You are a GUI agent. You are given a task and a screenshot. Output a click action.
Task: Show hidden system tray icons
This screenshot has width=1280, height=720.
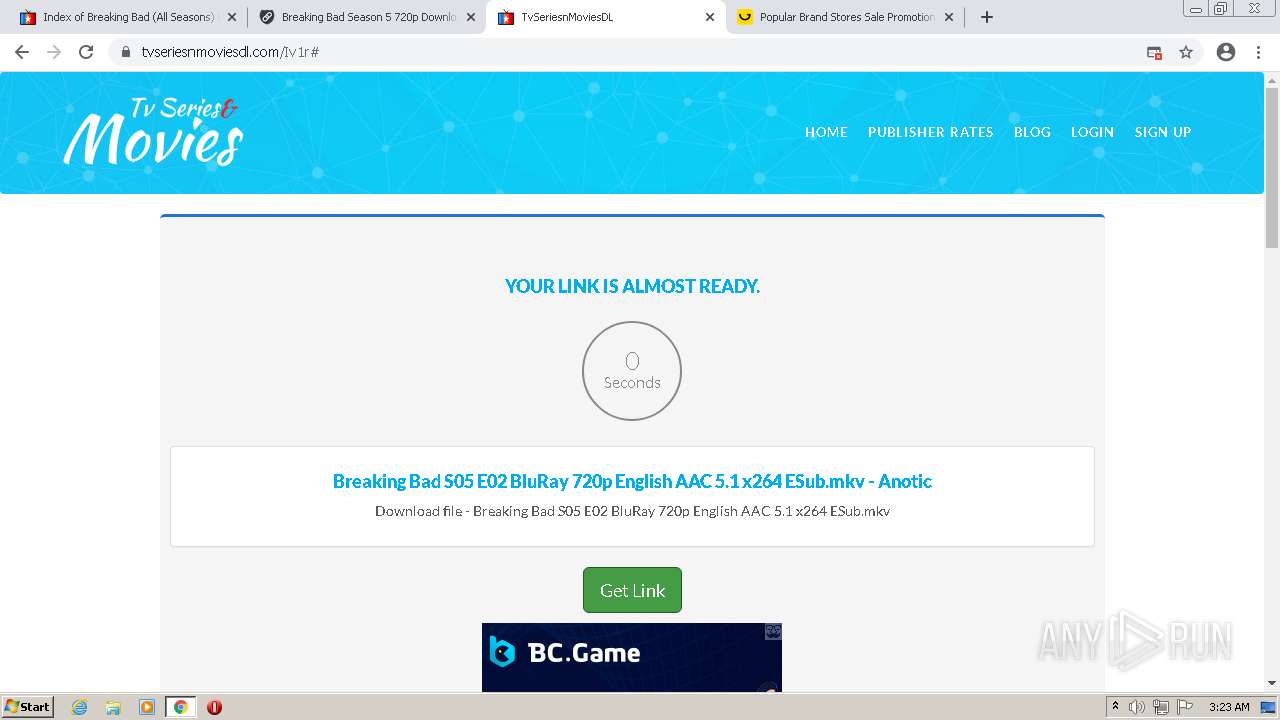pyautogui.click(x=1115, y=707)
